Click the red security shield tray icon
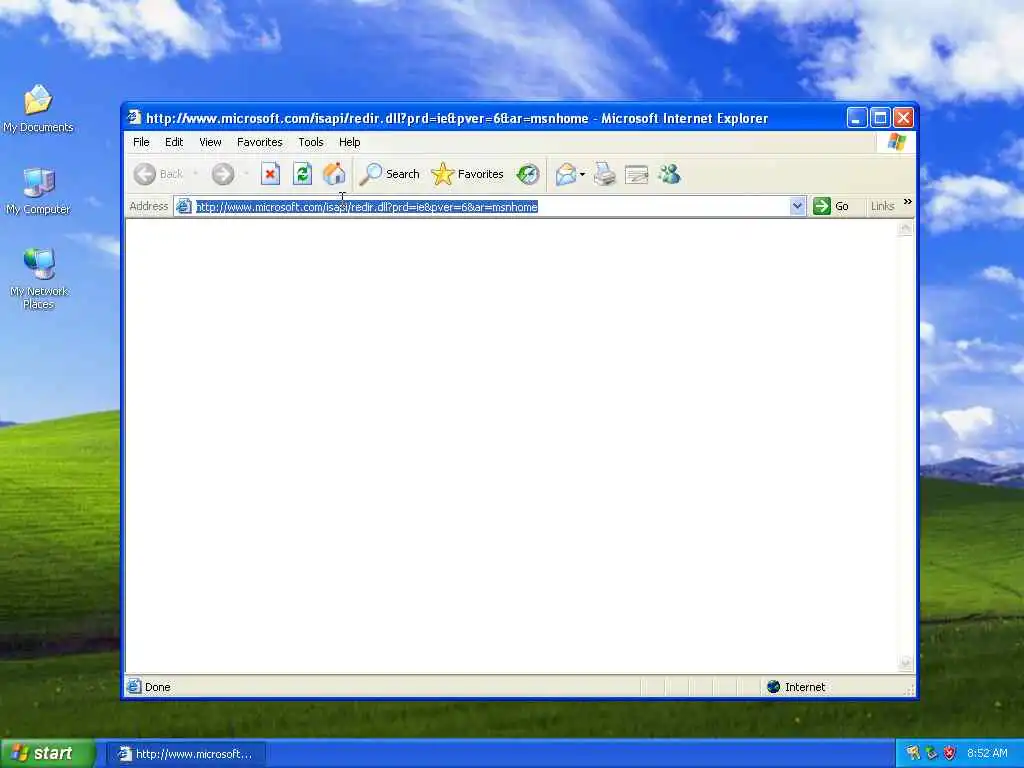 950,753
